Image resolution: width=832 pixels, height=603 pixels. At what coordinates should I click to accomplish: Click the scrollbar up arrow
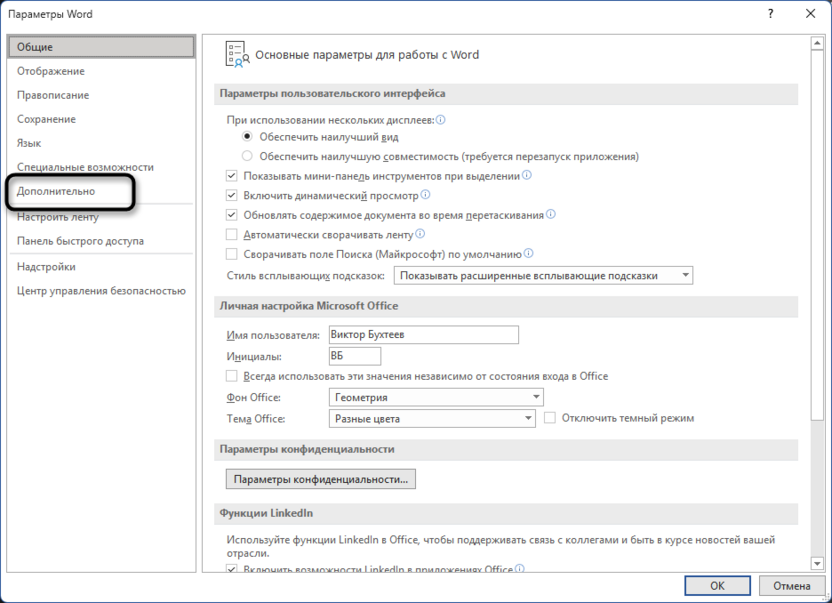coord(817,42)
